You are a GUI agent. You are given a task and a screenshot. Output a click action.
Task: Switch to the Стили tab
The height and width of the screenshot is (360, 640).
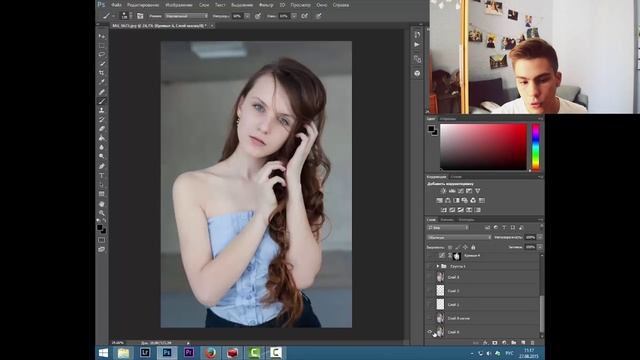[456, 177]
